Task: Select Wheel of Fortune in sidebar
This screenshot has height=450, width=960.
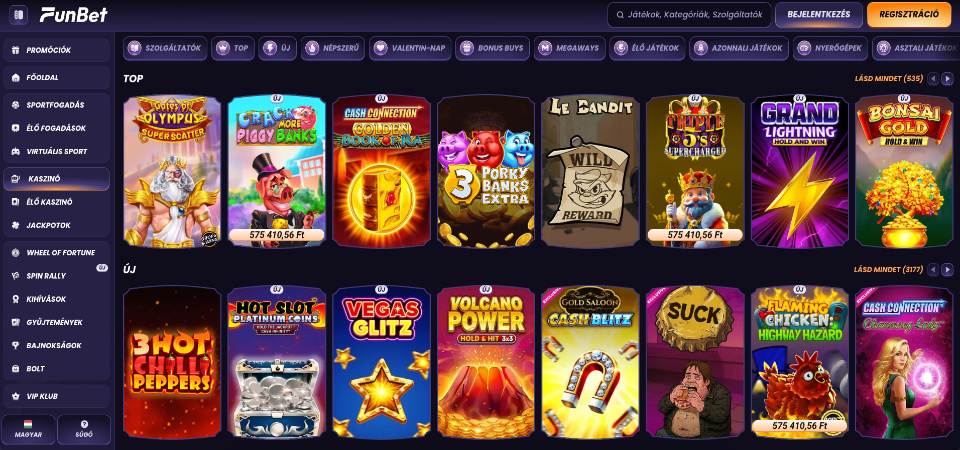Action: pos(56,253)
